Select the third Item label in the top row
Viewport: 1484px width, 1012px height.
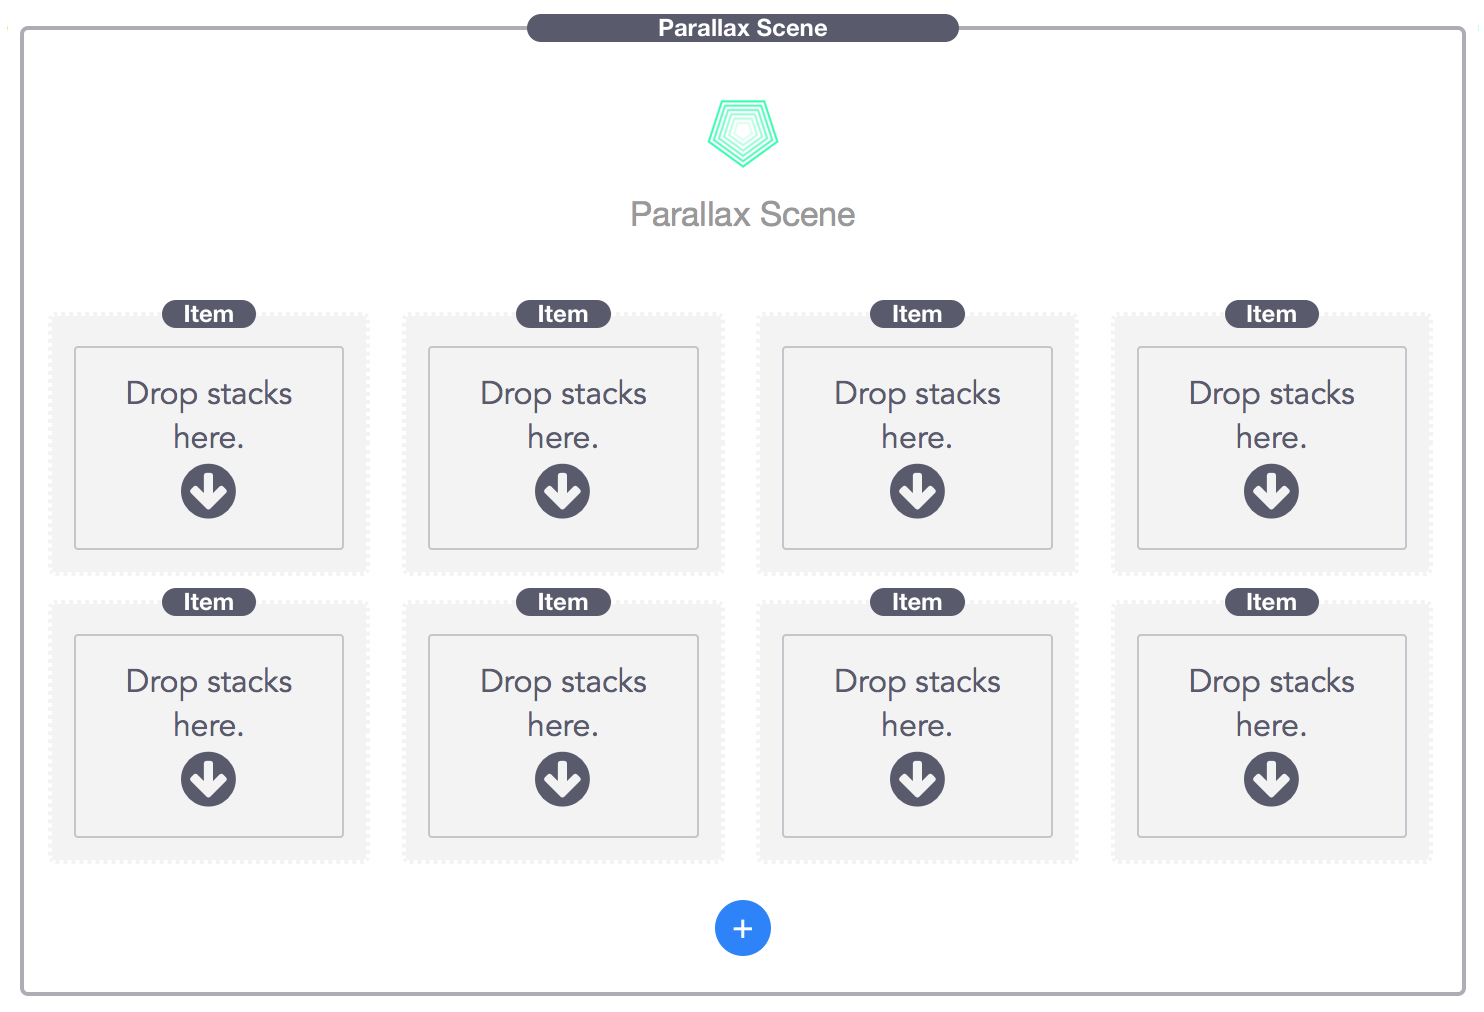pyautogui.click(x=917, y=314)
